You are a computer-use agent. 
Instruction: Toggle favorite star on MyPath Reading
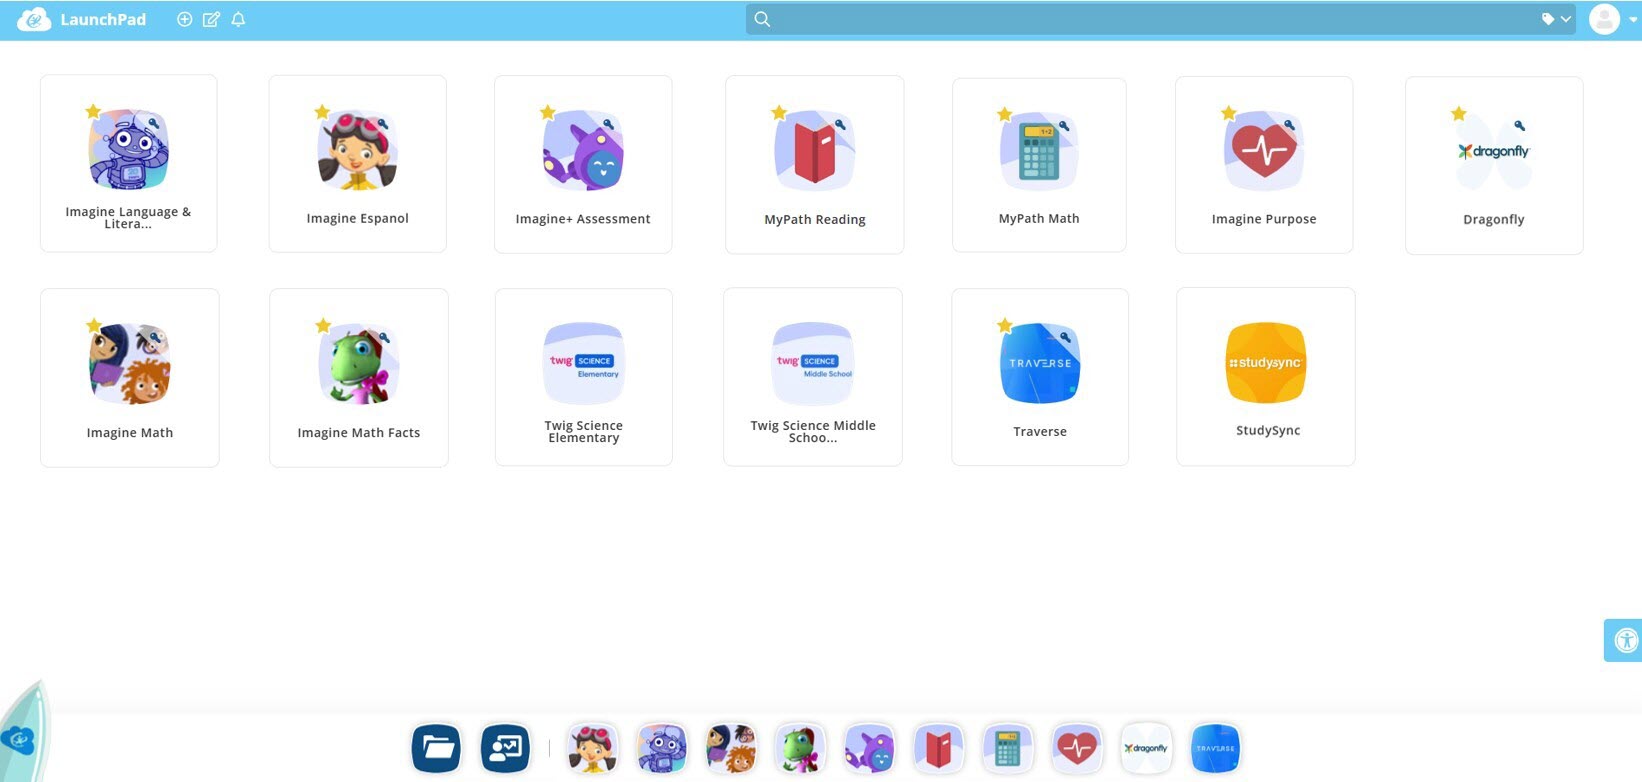(779, 113)
